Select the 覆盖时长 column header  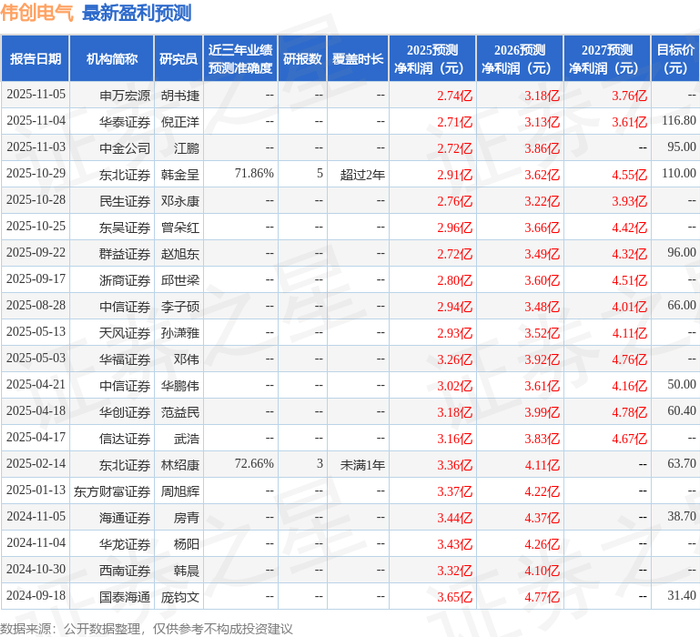pyautogui.click(x=358, y=58)
